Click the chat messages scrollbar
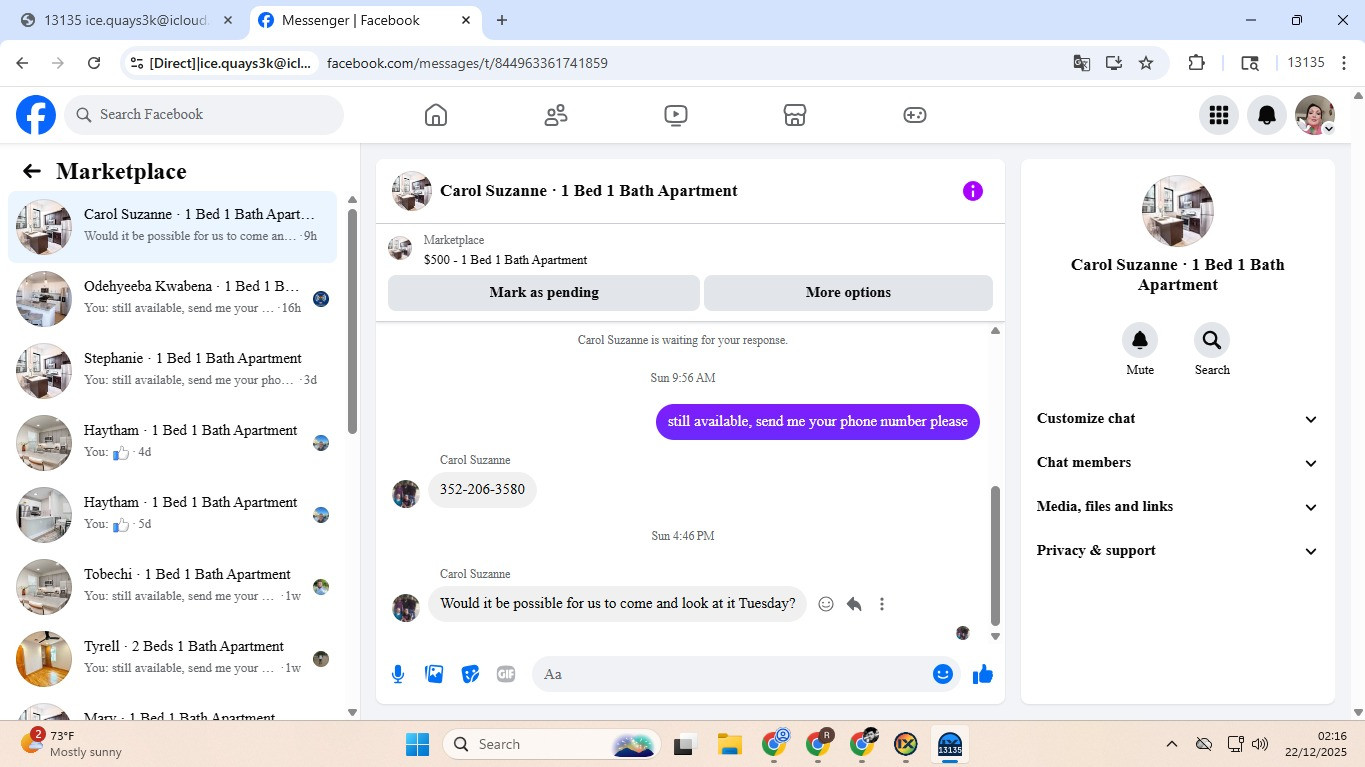The width and height of the screenshot is (1365, 767). tap(995, 555)
